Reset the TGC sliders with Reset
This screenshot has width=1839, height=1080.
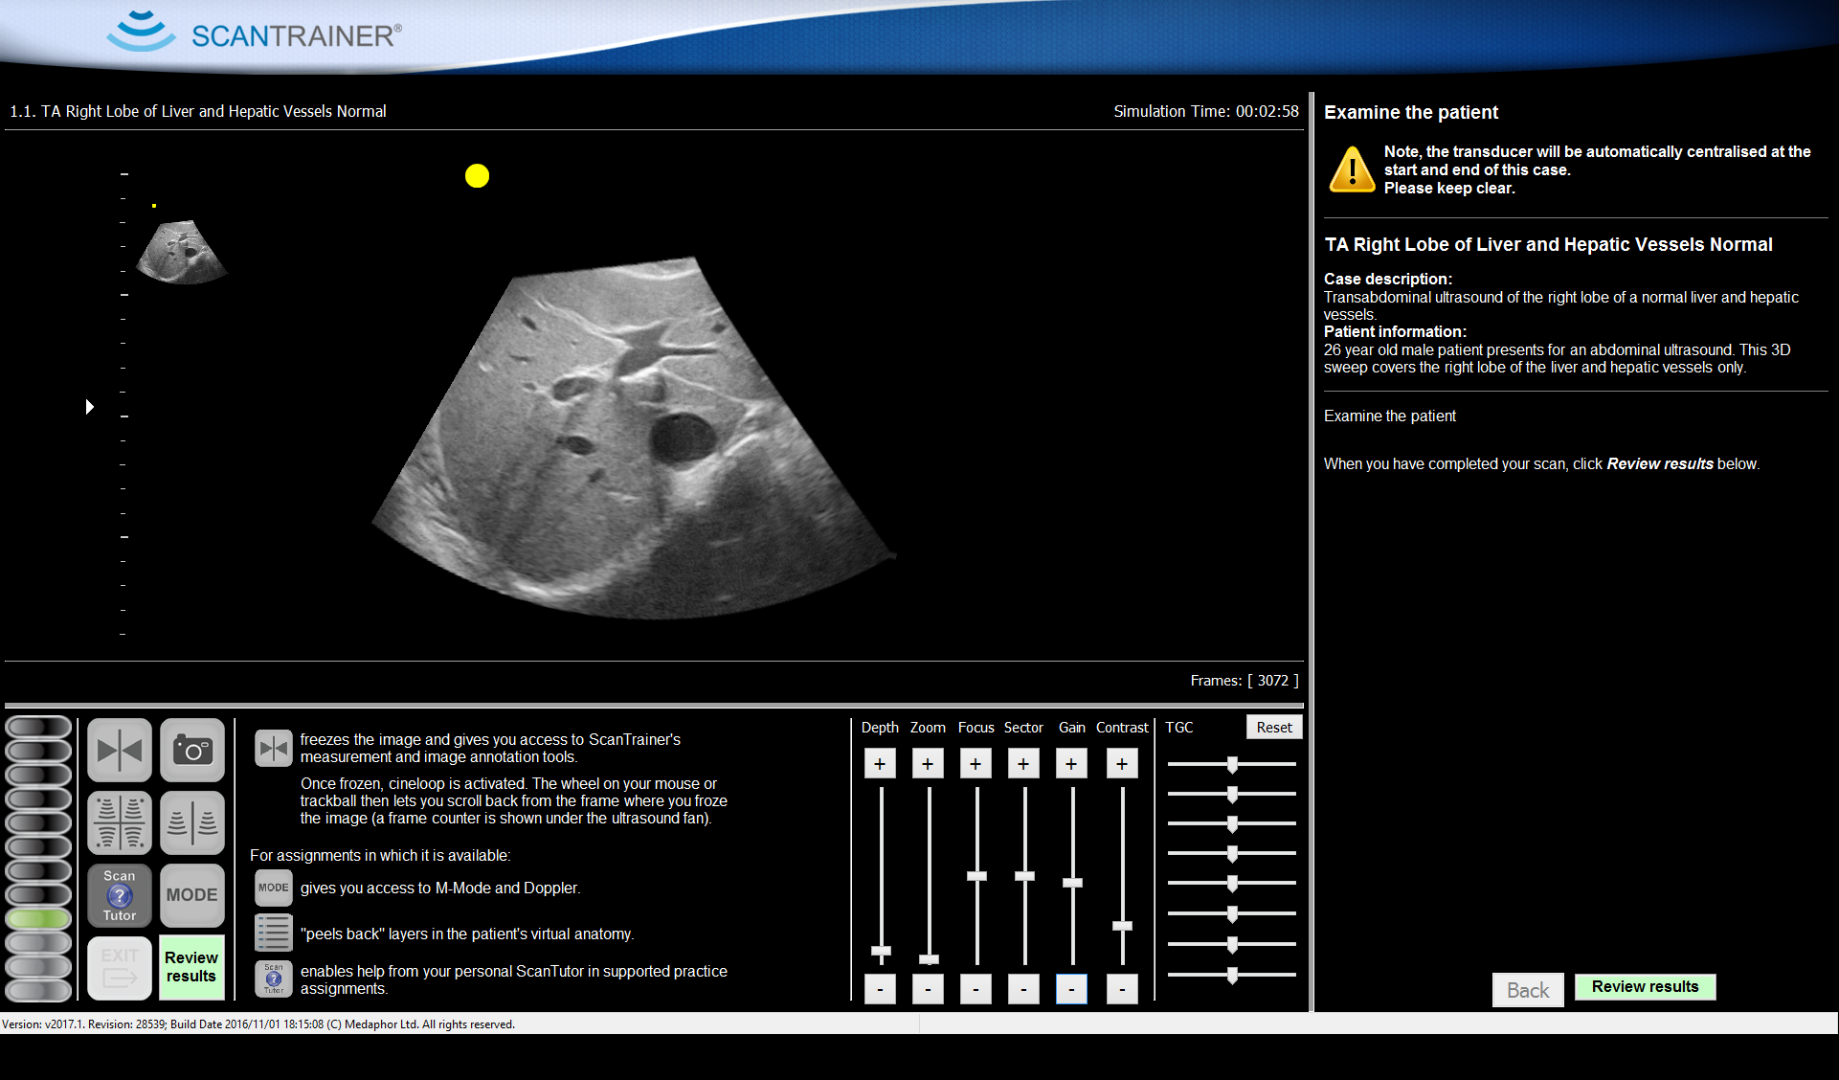(1274, 727)
